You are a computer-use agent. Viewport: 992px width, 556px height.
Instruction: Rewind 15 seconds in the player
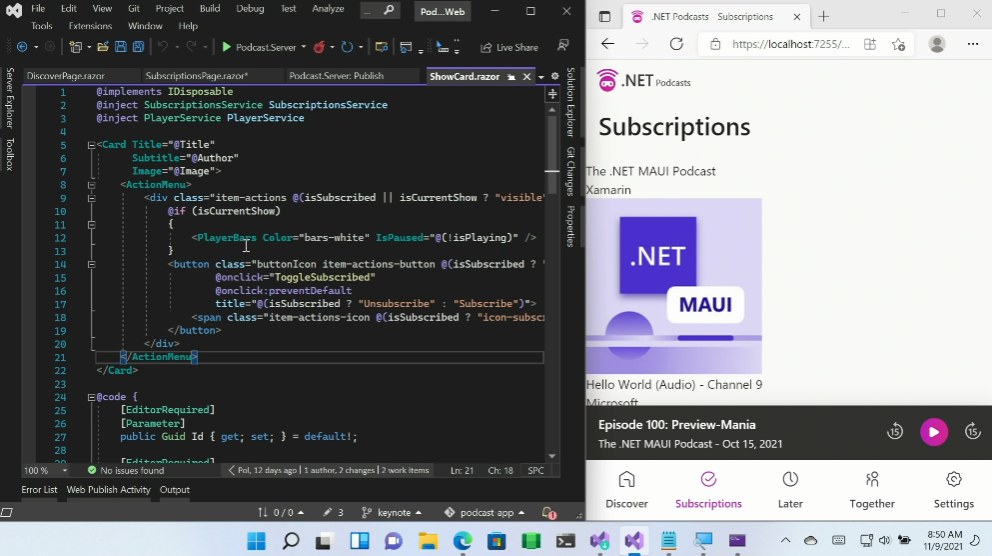coord(895,432)
